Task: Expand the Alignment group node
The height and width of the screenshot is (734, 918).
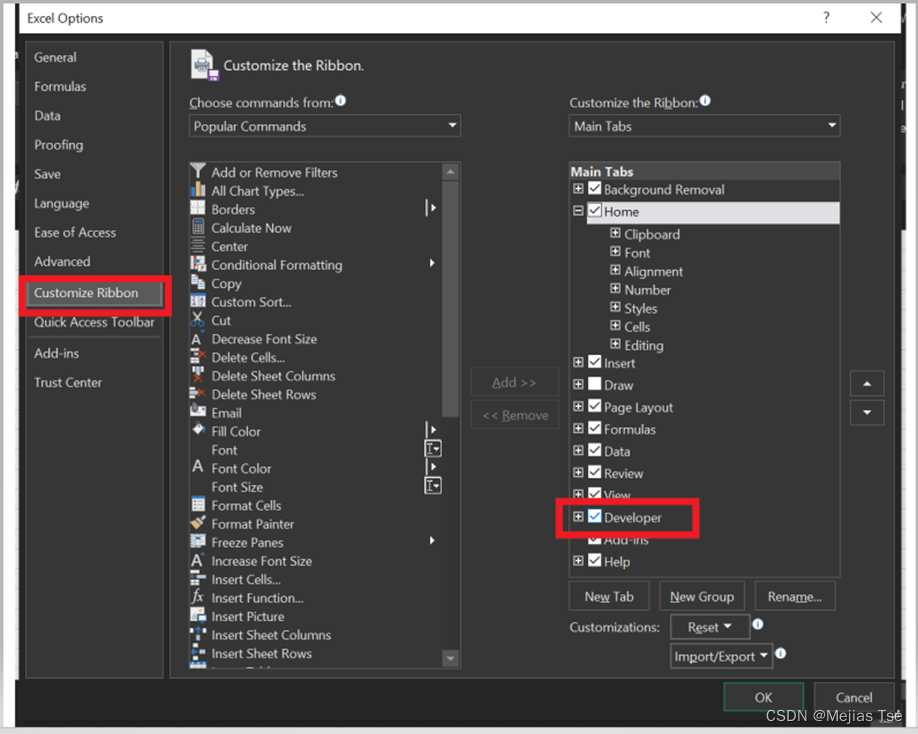Action: [615, 270]
